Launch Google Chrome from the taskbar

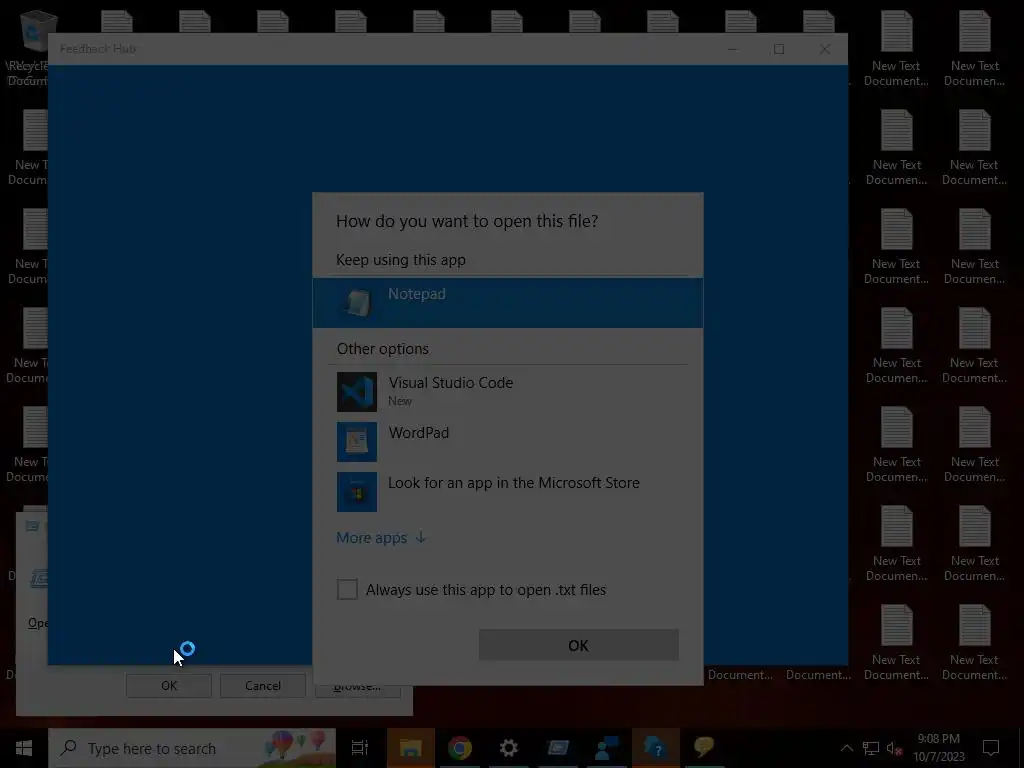click(460, 748)
